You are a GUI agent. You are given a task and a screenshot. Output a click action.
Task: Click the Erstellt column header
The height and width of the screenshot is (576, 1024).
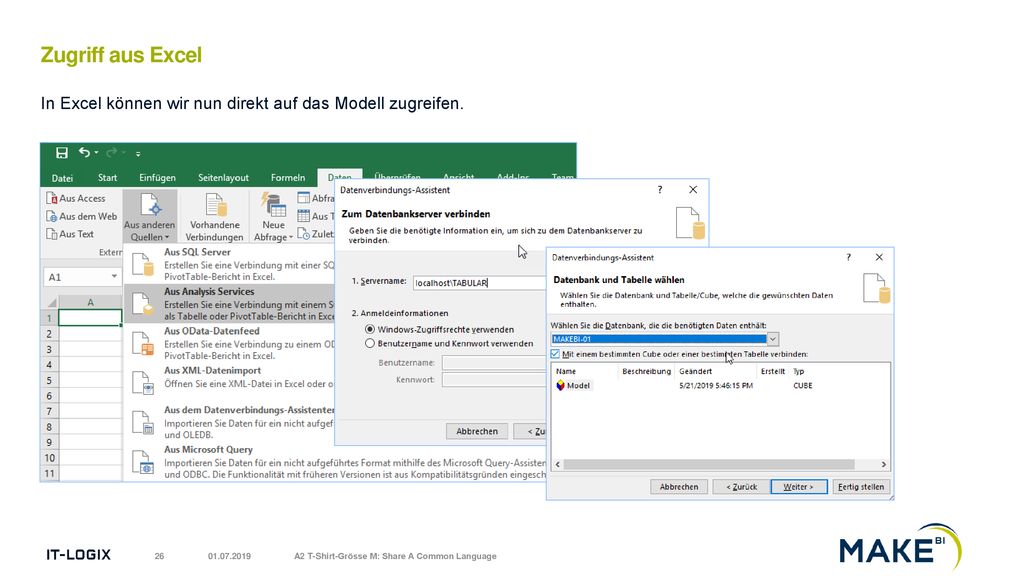773,371
